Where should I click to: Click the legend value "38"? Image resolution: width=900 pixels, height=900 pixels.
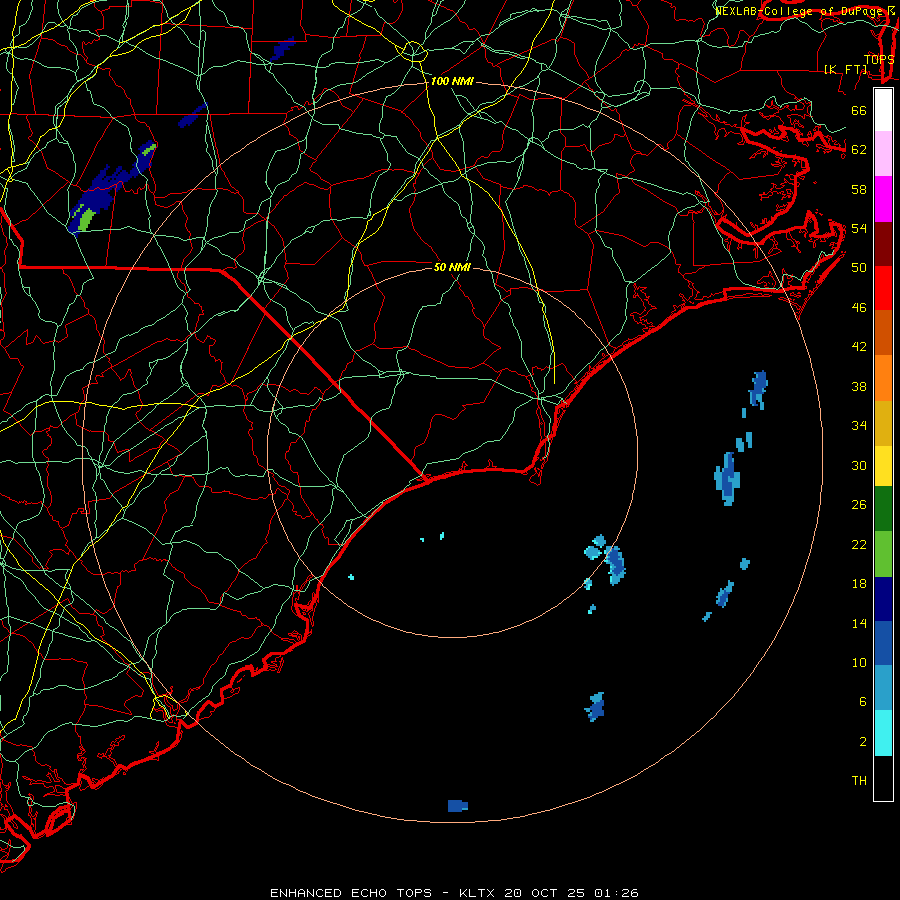point(859,386)
